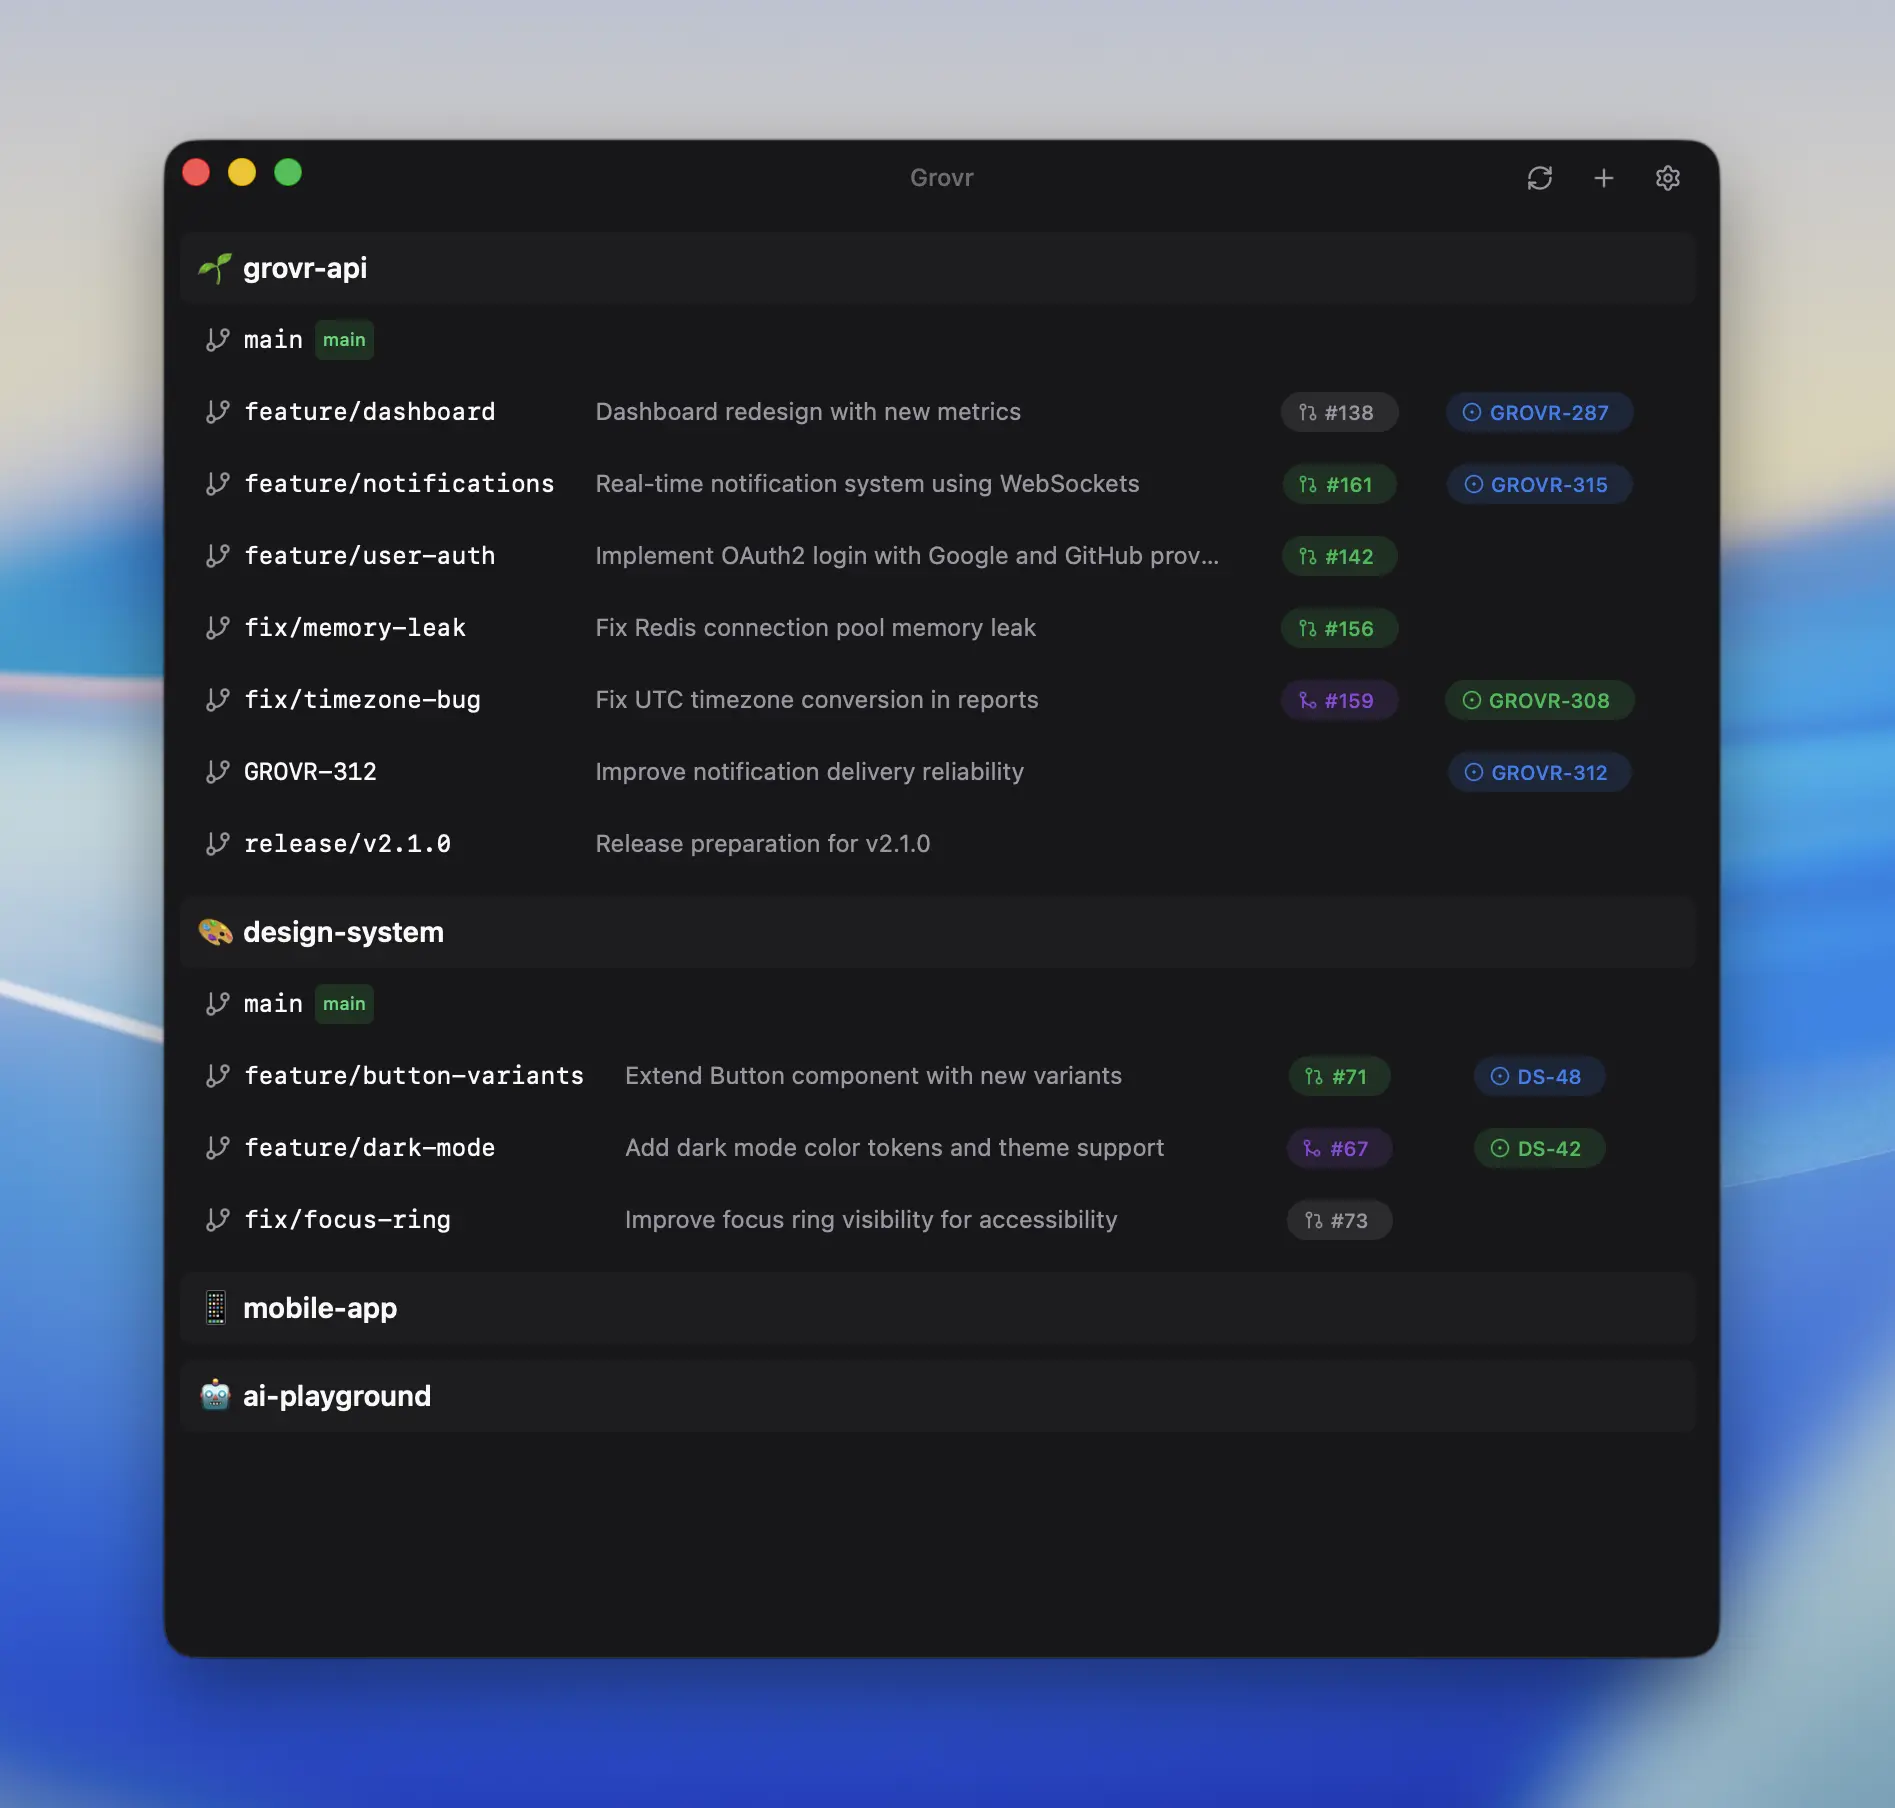The height and width of the screenshot is (1808, 1895).
Task: Click the seedling icon beside grovr-api
Action: click(215, 268)
